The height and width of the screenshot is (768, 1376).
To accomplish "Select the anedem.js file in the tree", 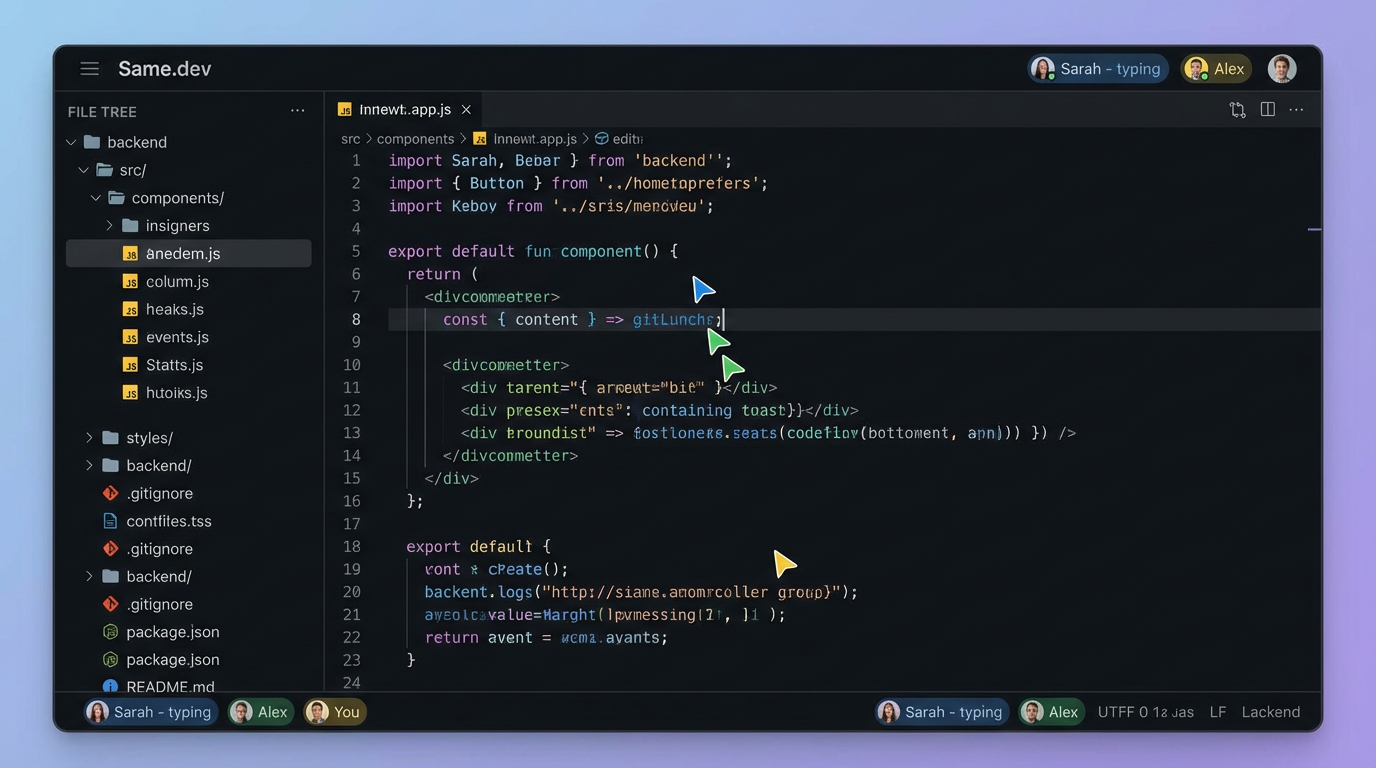I will click(183, 253).
